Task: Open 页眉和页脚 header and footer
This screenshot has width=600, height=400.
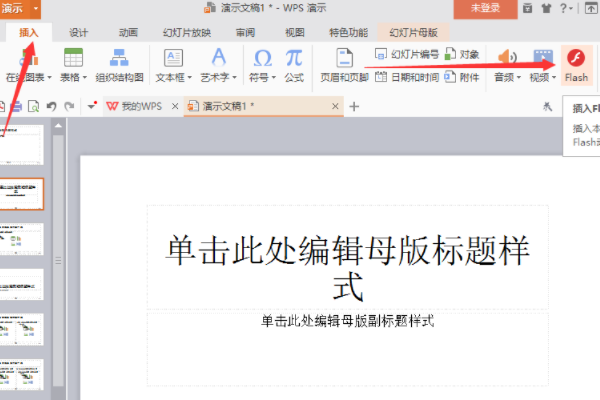Action: [344, 65]
